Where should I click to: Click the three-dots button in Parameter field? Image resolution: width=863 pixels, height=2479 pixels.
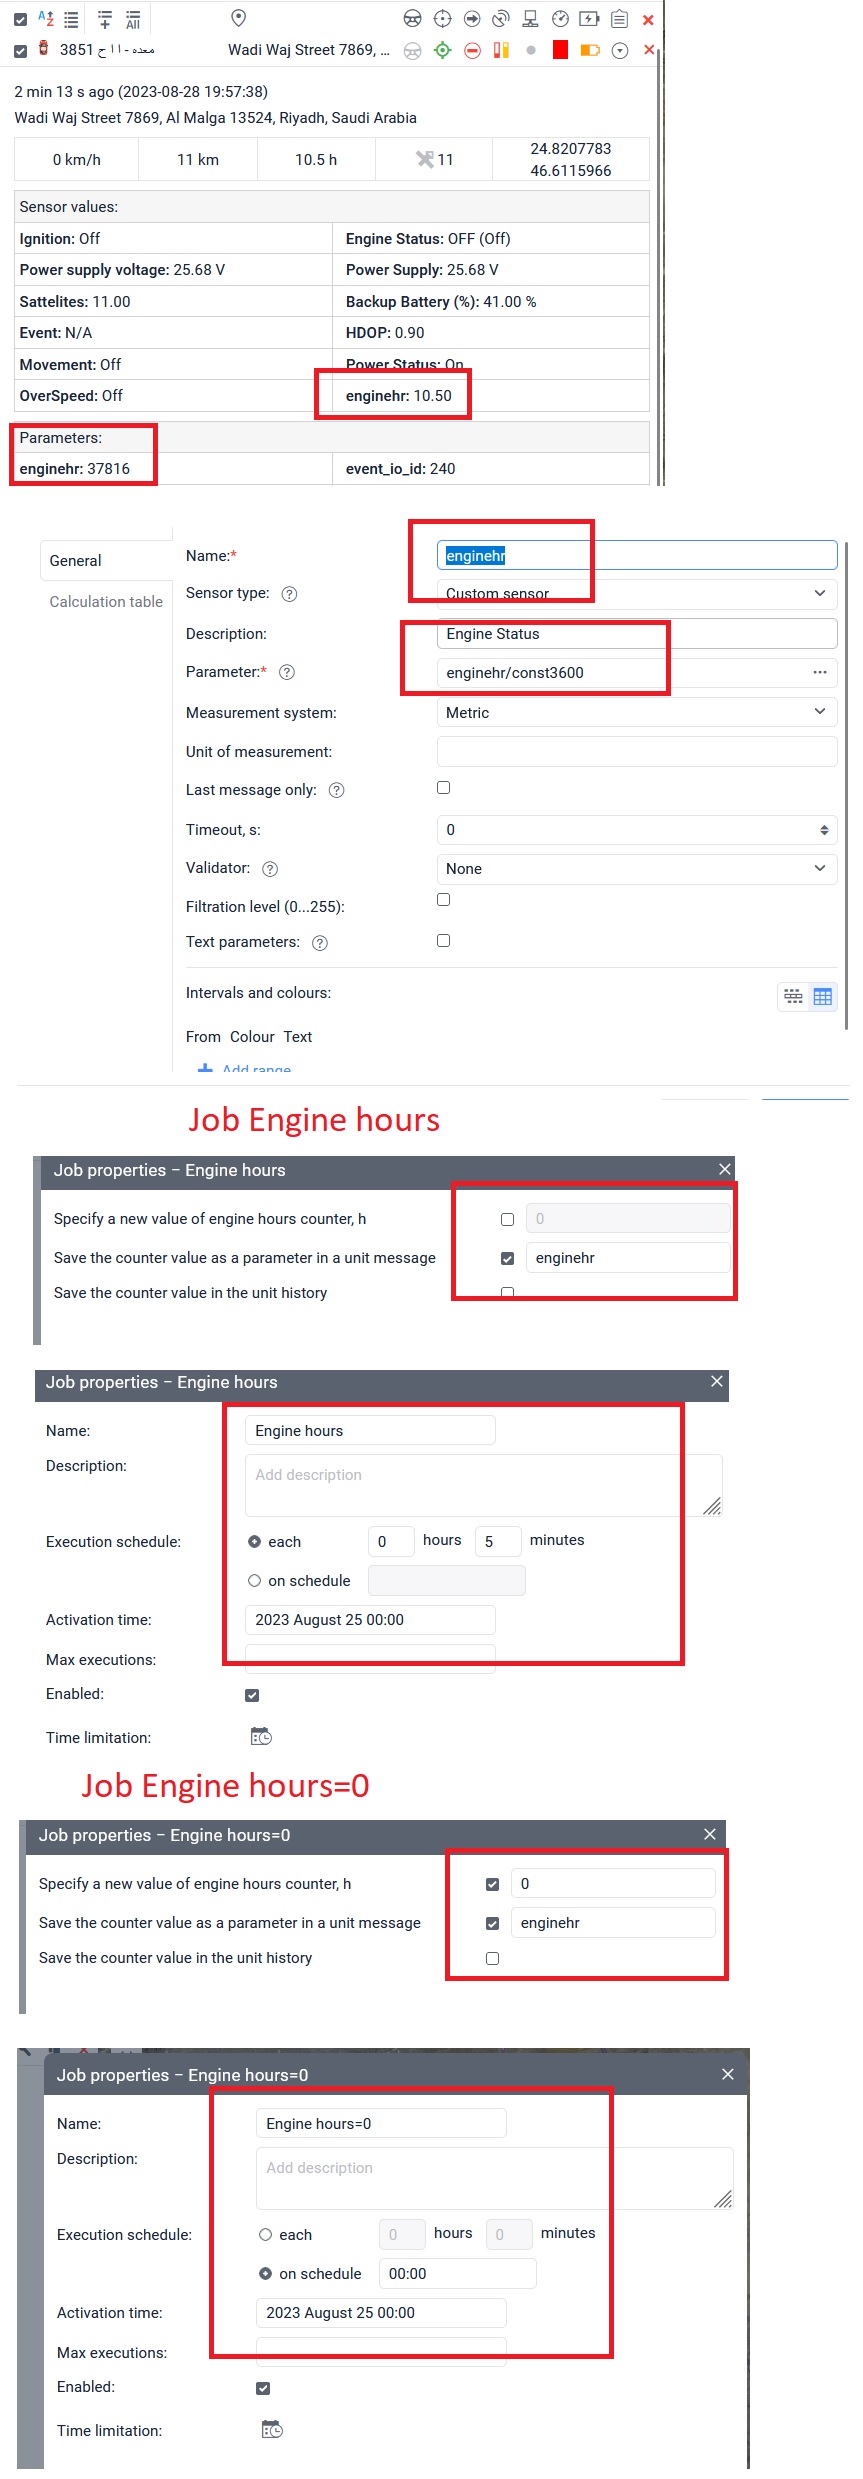[819, 673]
